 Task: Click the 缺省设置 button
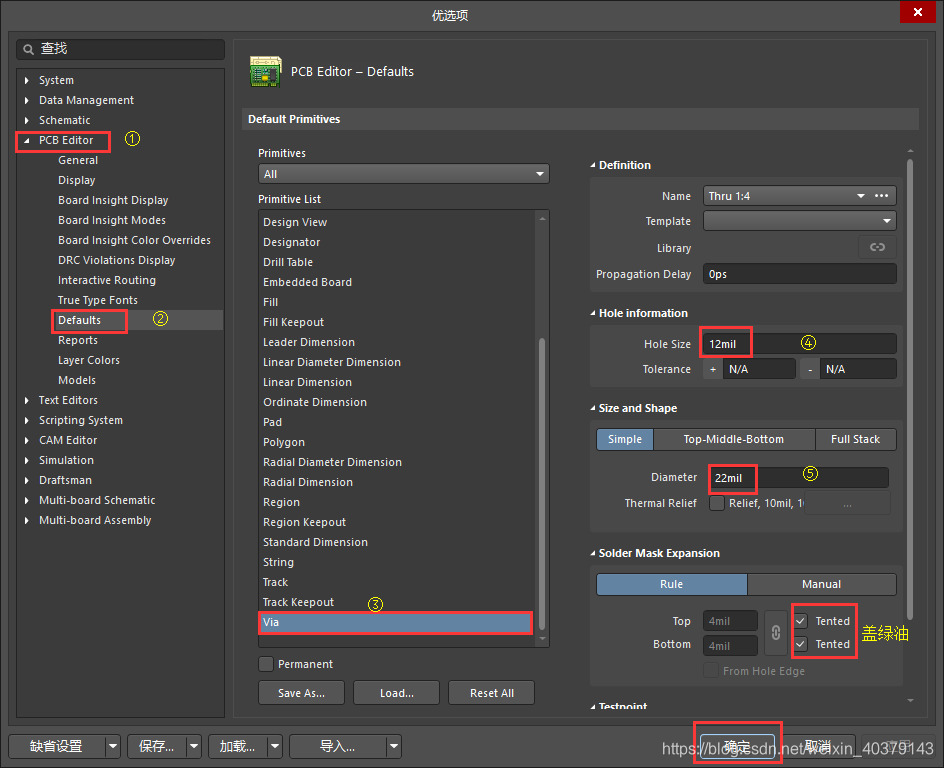[57, 746]
